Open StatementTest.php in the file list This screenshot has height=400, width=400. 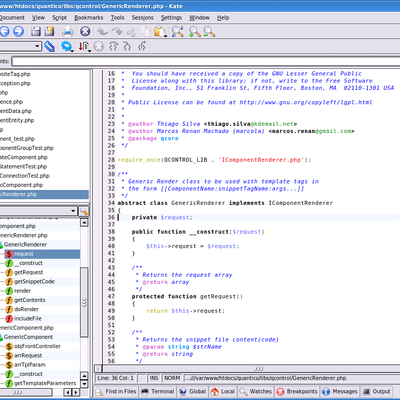pyautogui.click(x=23, y=166)
